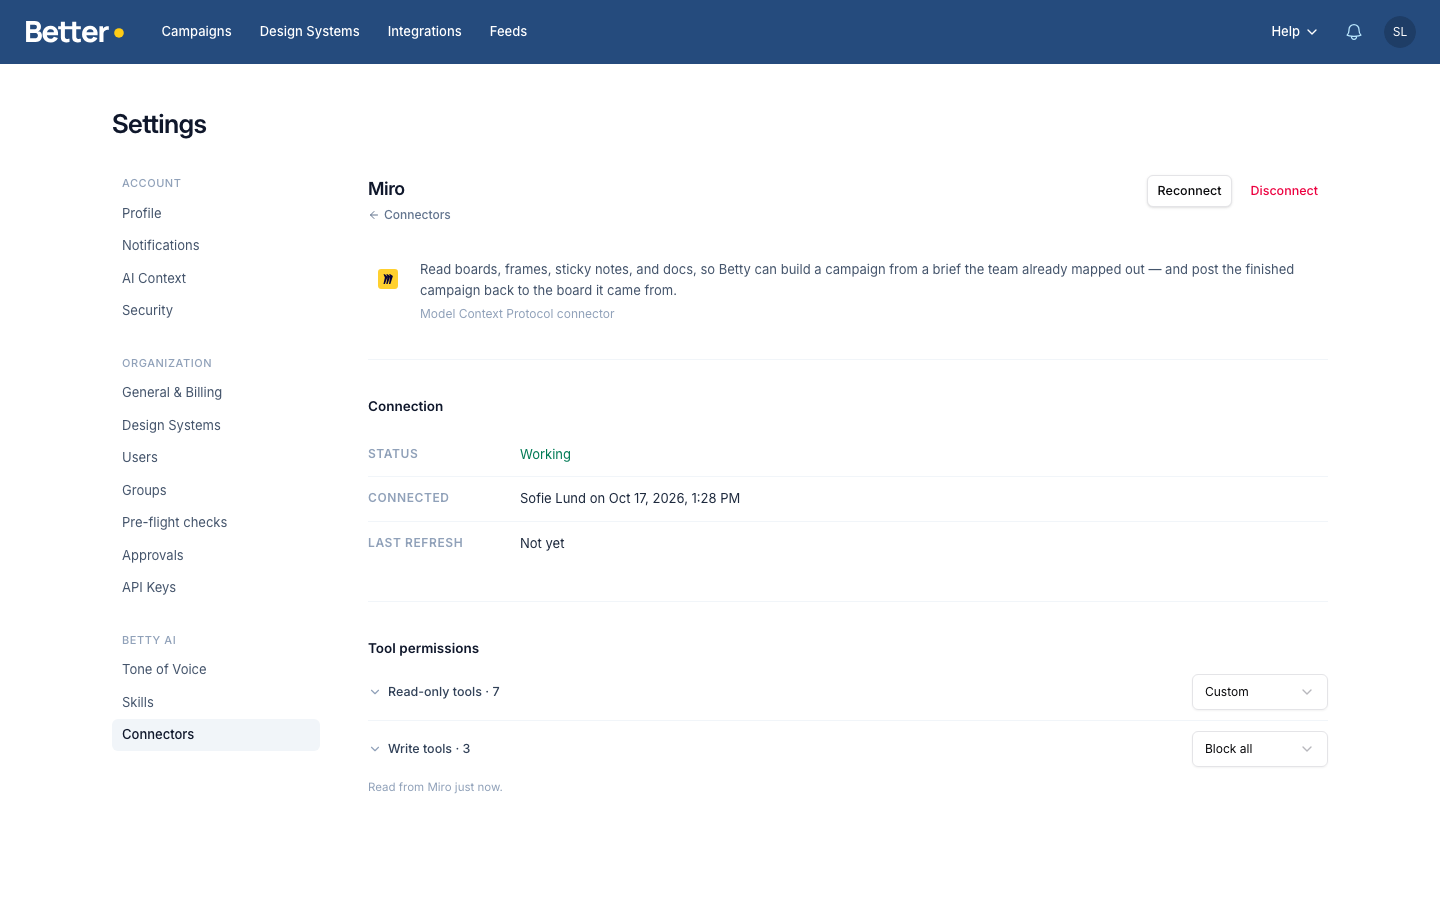The image size is (1440, 900).
Task: Open Profile settings in sidebar
Action: pyautogui.click(x=216, y=214)
